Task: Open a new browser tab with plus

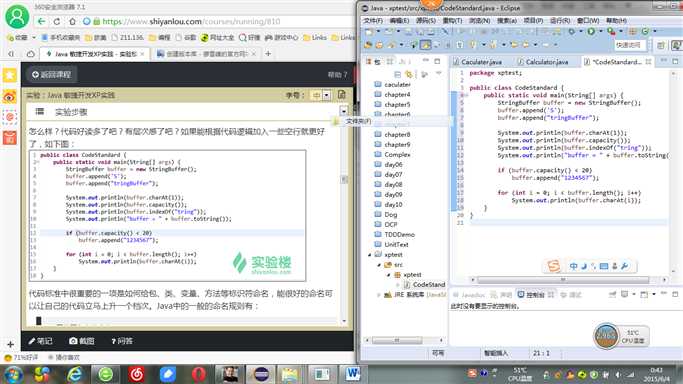Action: point(268,54)
